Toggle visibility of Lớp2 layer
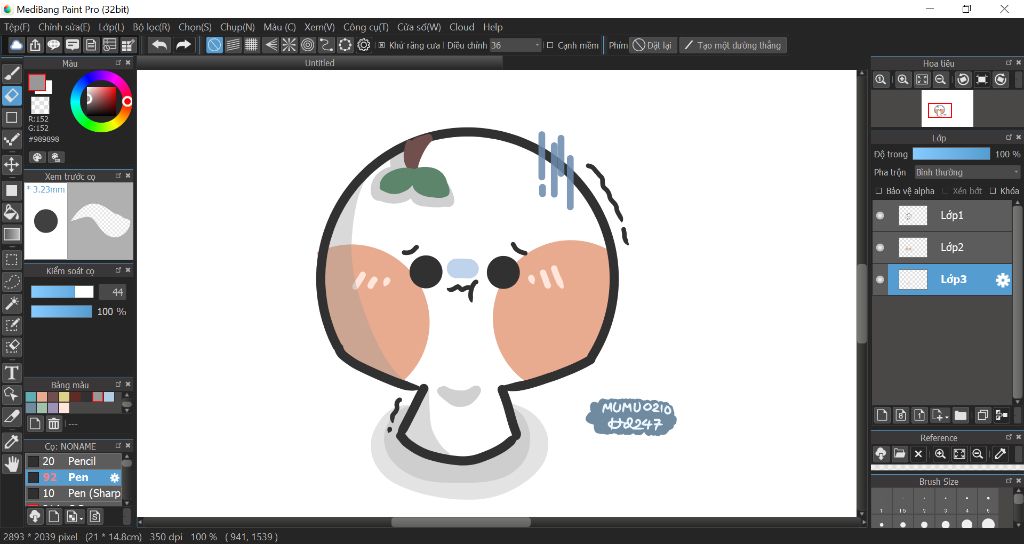1024x544 pixels. pyautogui.click(x=880, y=248)
